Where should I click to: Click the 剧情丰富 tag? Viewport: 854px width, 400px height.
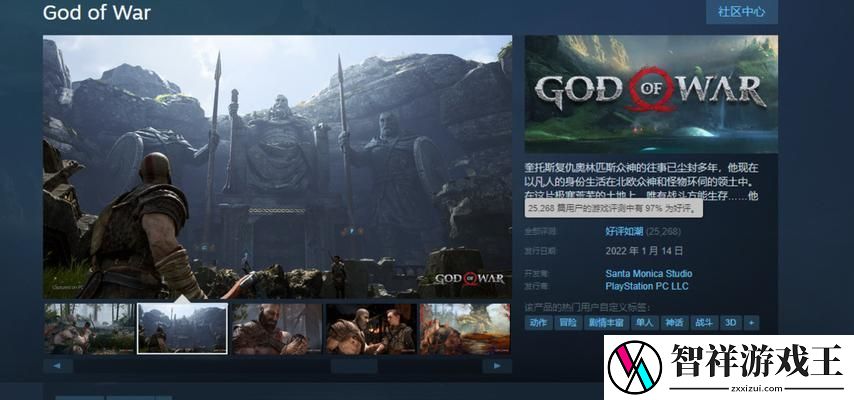[x=607, y=323]
